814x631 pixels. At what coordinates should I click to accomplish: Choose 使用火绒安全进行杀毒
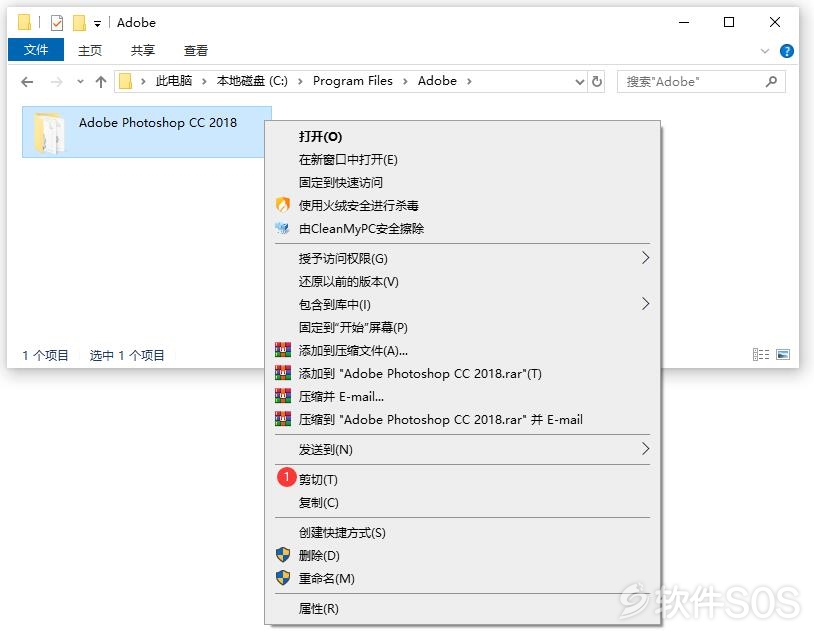pyautogui.click(x=462, y=206)
